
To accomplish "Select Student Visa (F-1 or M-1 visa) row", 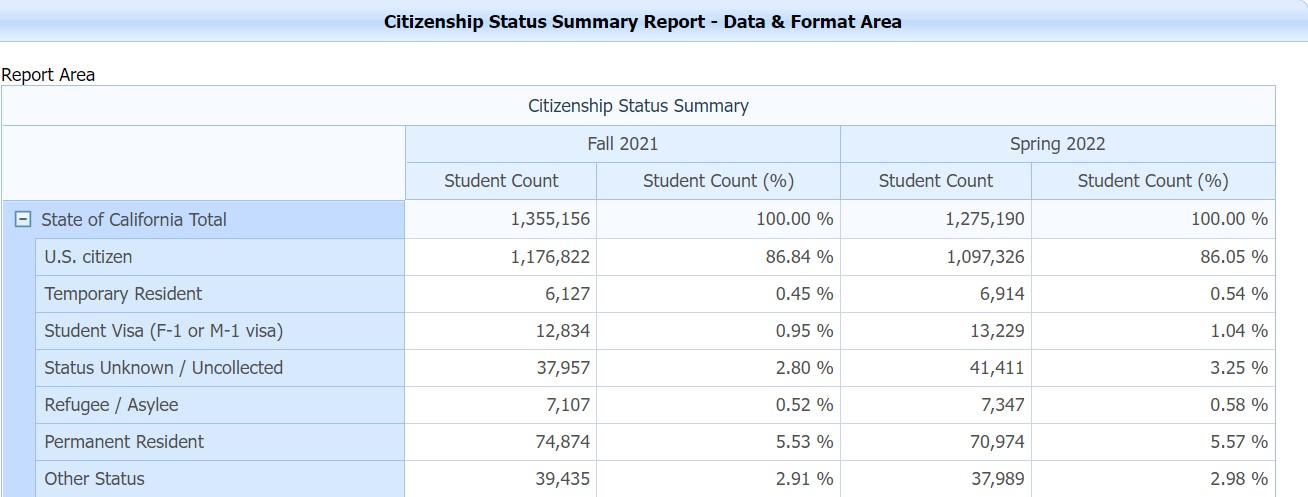I will [220, 331].
